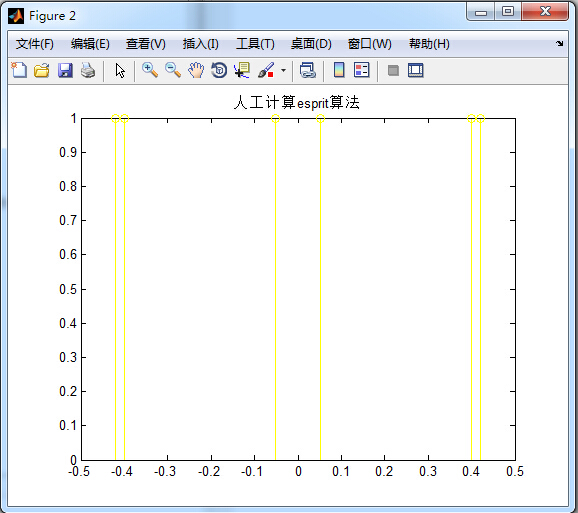Insert a colorbar using the toolbar icon
This screenshot has width=578, height=513.
pyautogui.click(x=339, y=70)
